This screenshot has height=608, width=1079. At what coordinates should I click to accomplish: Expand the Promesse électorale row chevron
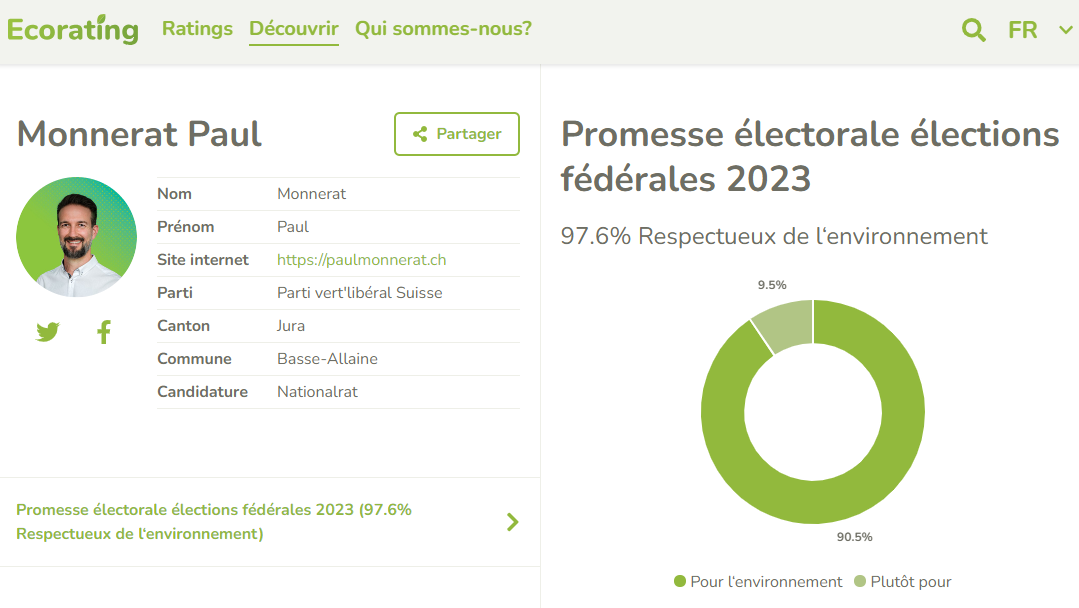(513, 521)
